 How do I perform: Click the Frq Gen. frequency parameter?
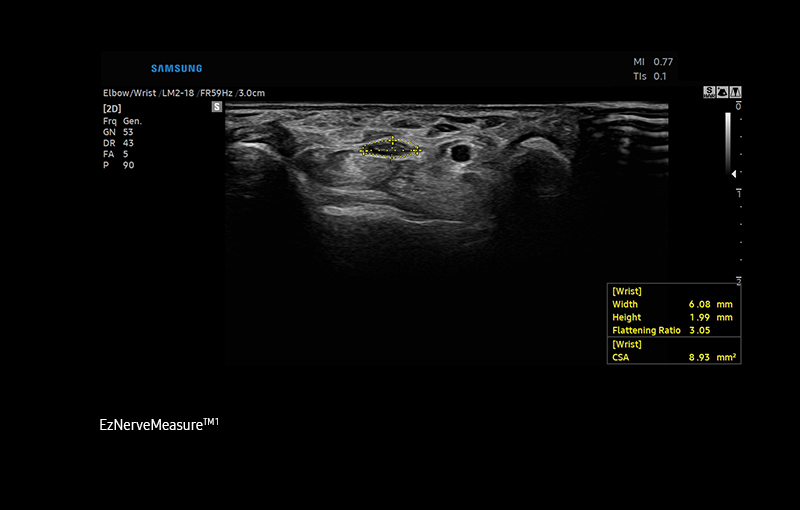[x=116, y=120]
